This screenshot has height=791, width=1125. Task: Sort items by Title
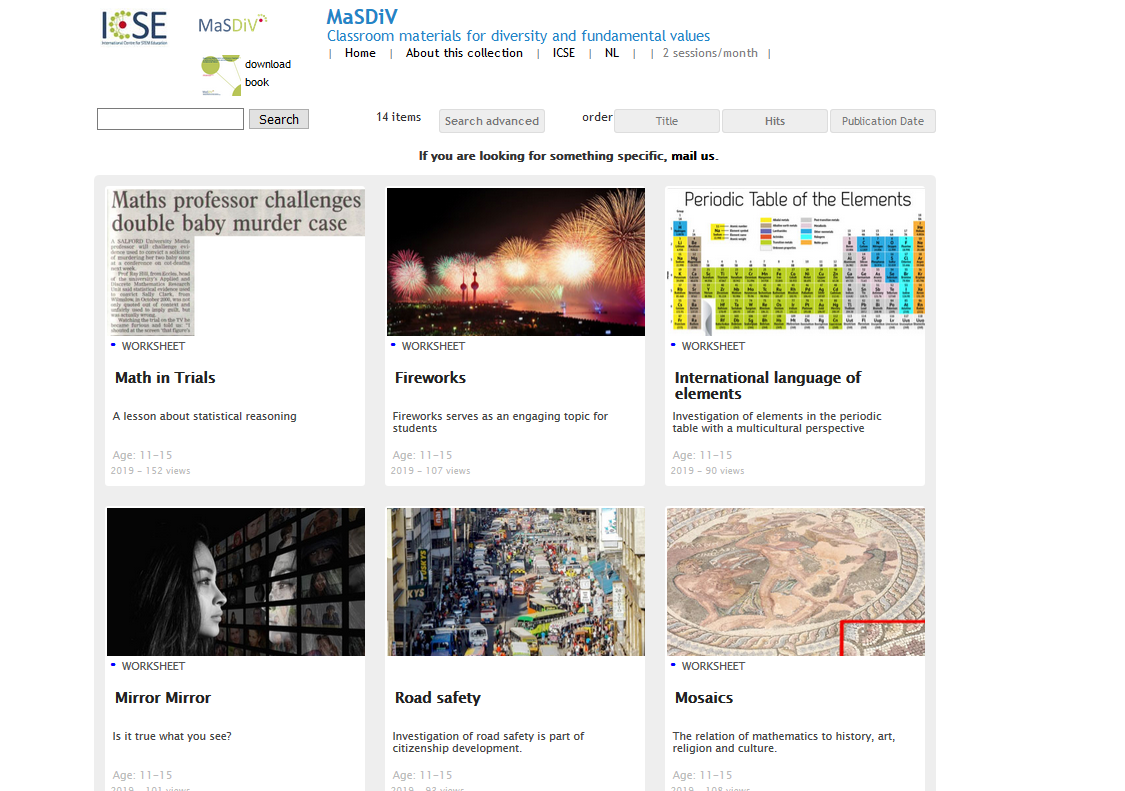[666, 121]
